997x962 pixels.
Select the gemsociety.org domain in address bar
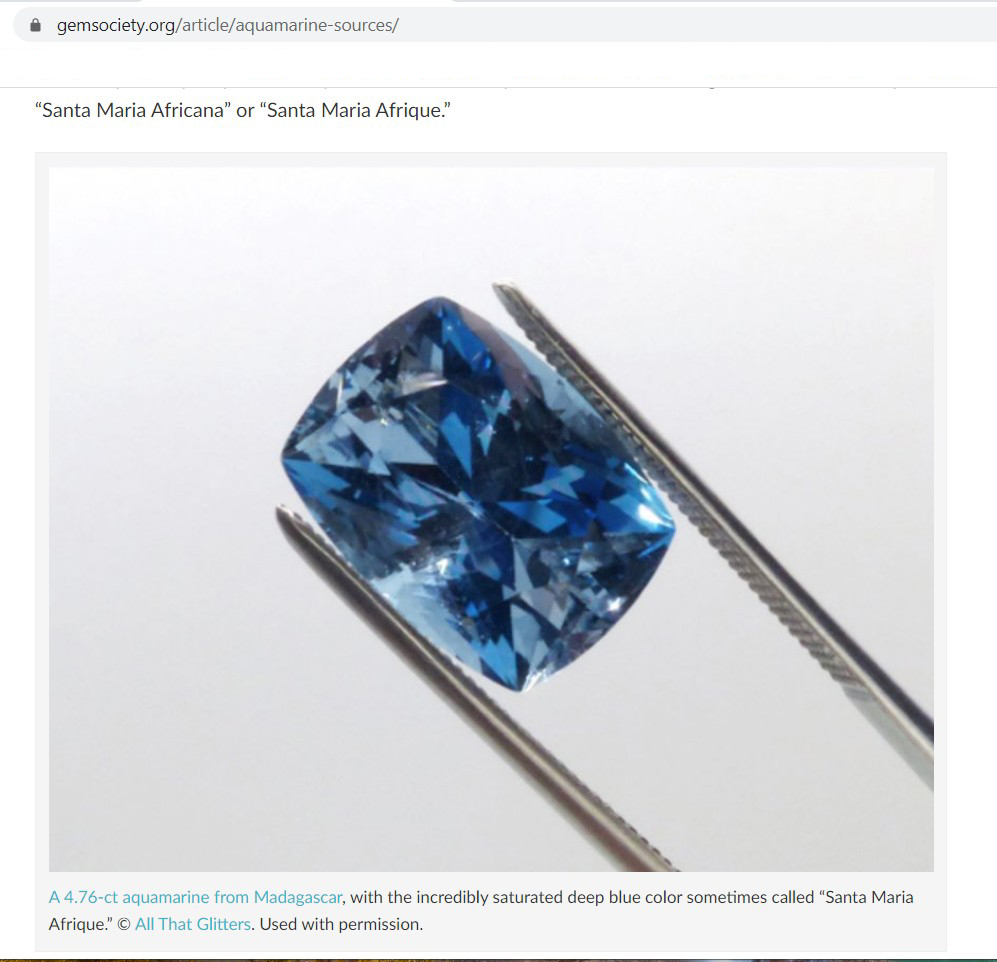(x=116, y=25)
